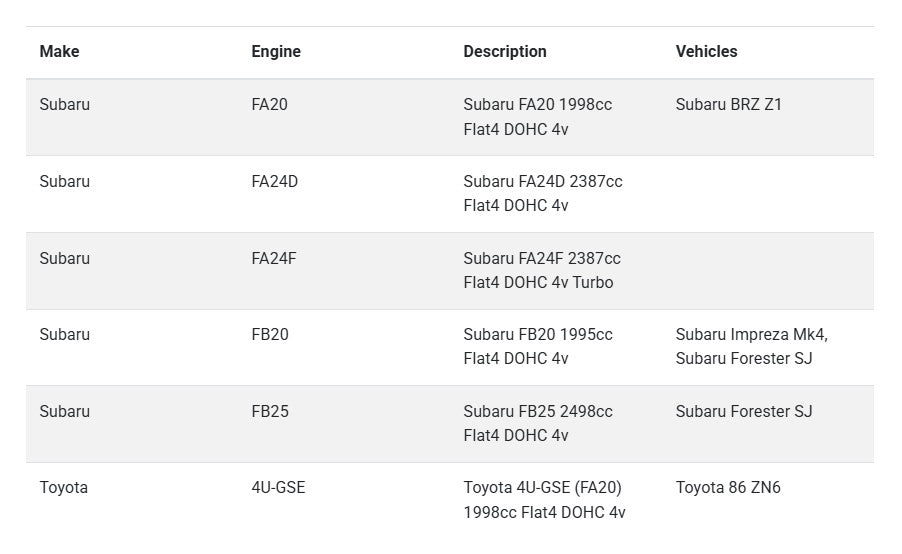
Task: Click the 4U-GSE engine cell
Action: tap(278, 488)
